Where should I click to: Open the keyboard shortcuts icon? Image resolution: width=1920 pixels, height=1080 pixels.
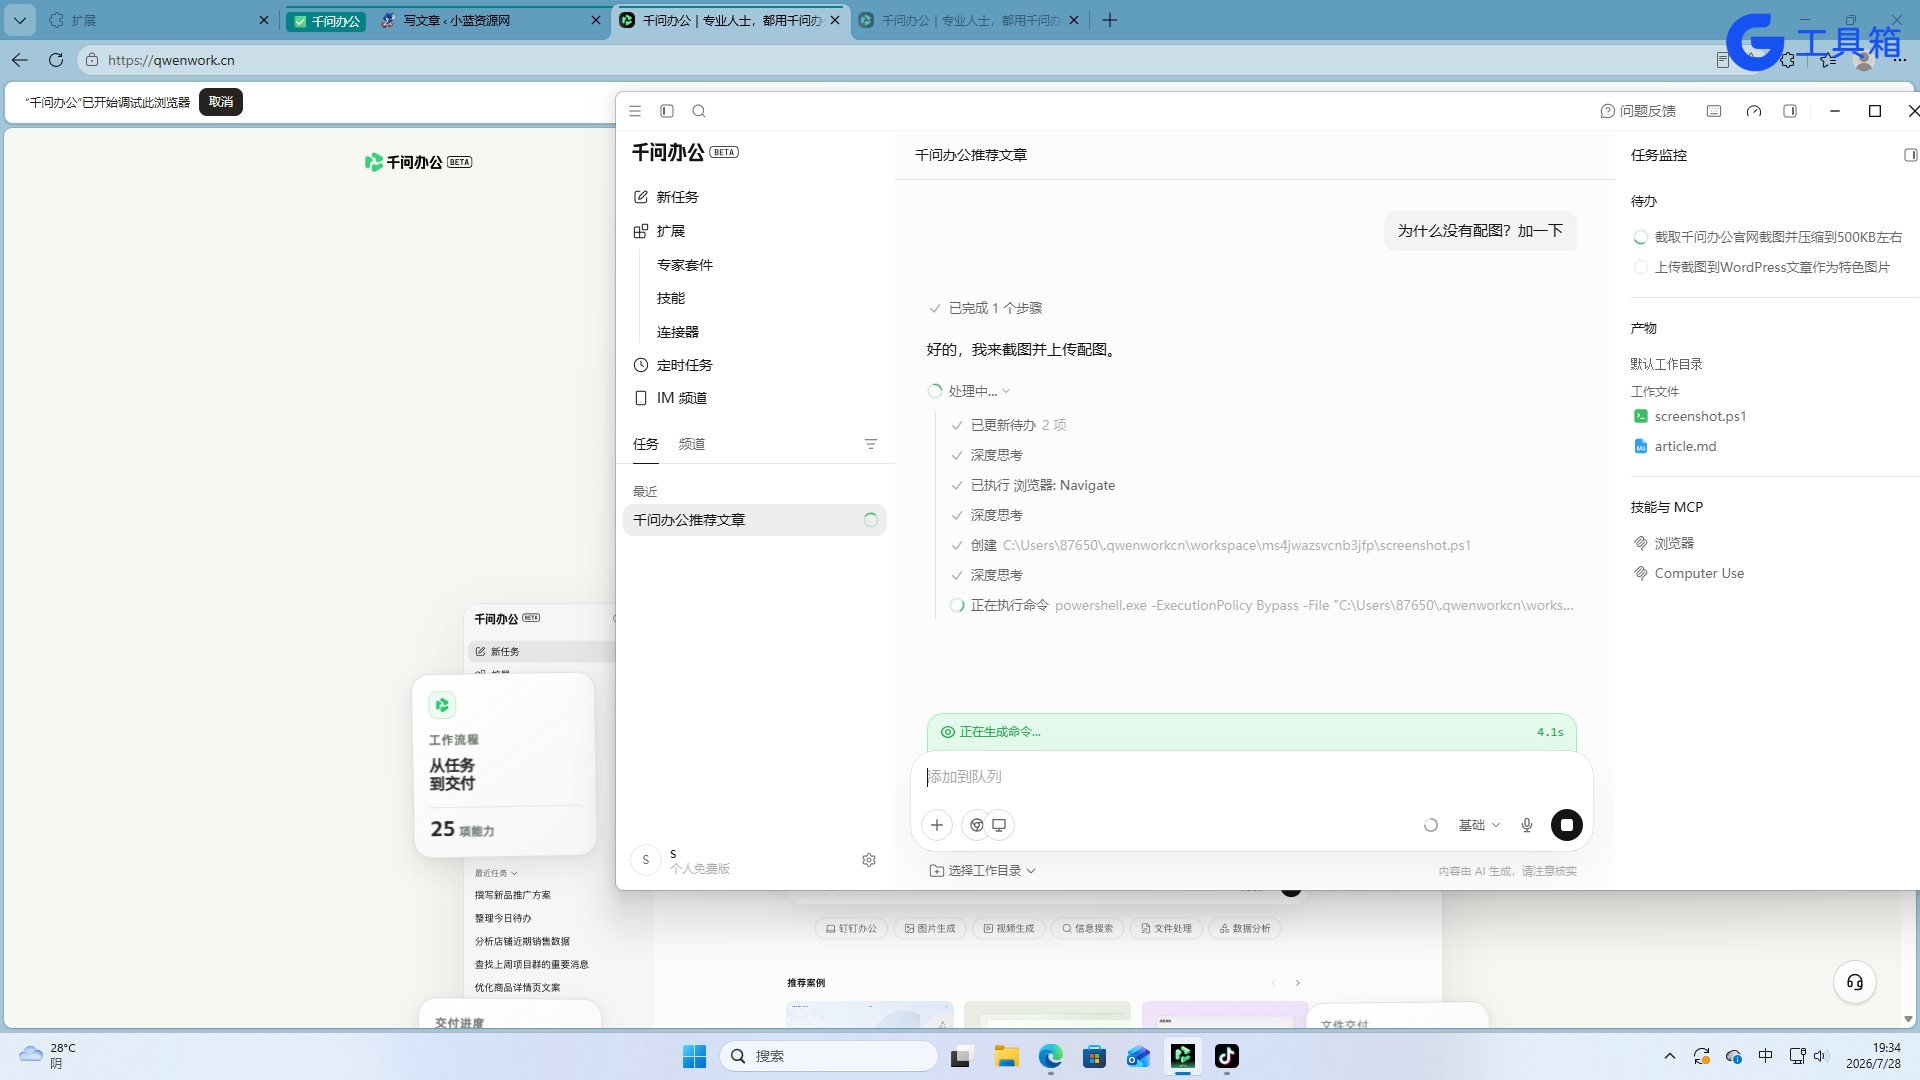pyautogui.click(x=1714, y=111)
